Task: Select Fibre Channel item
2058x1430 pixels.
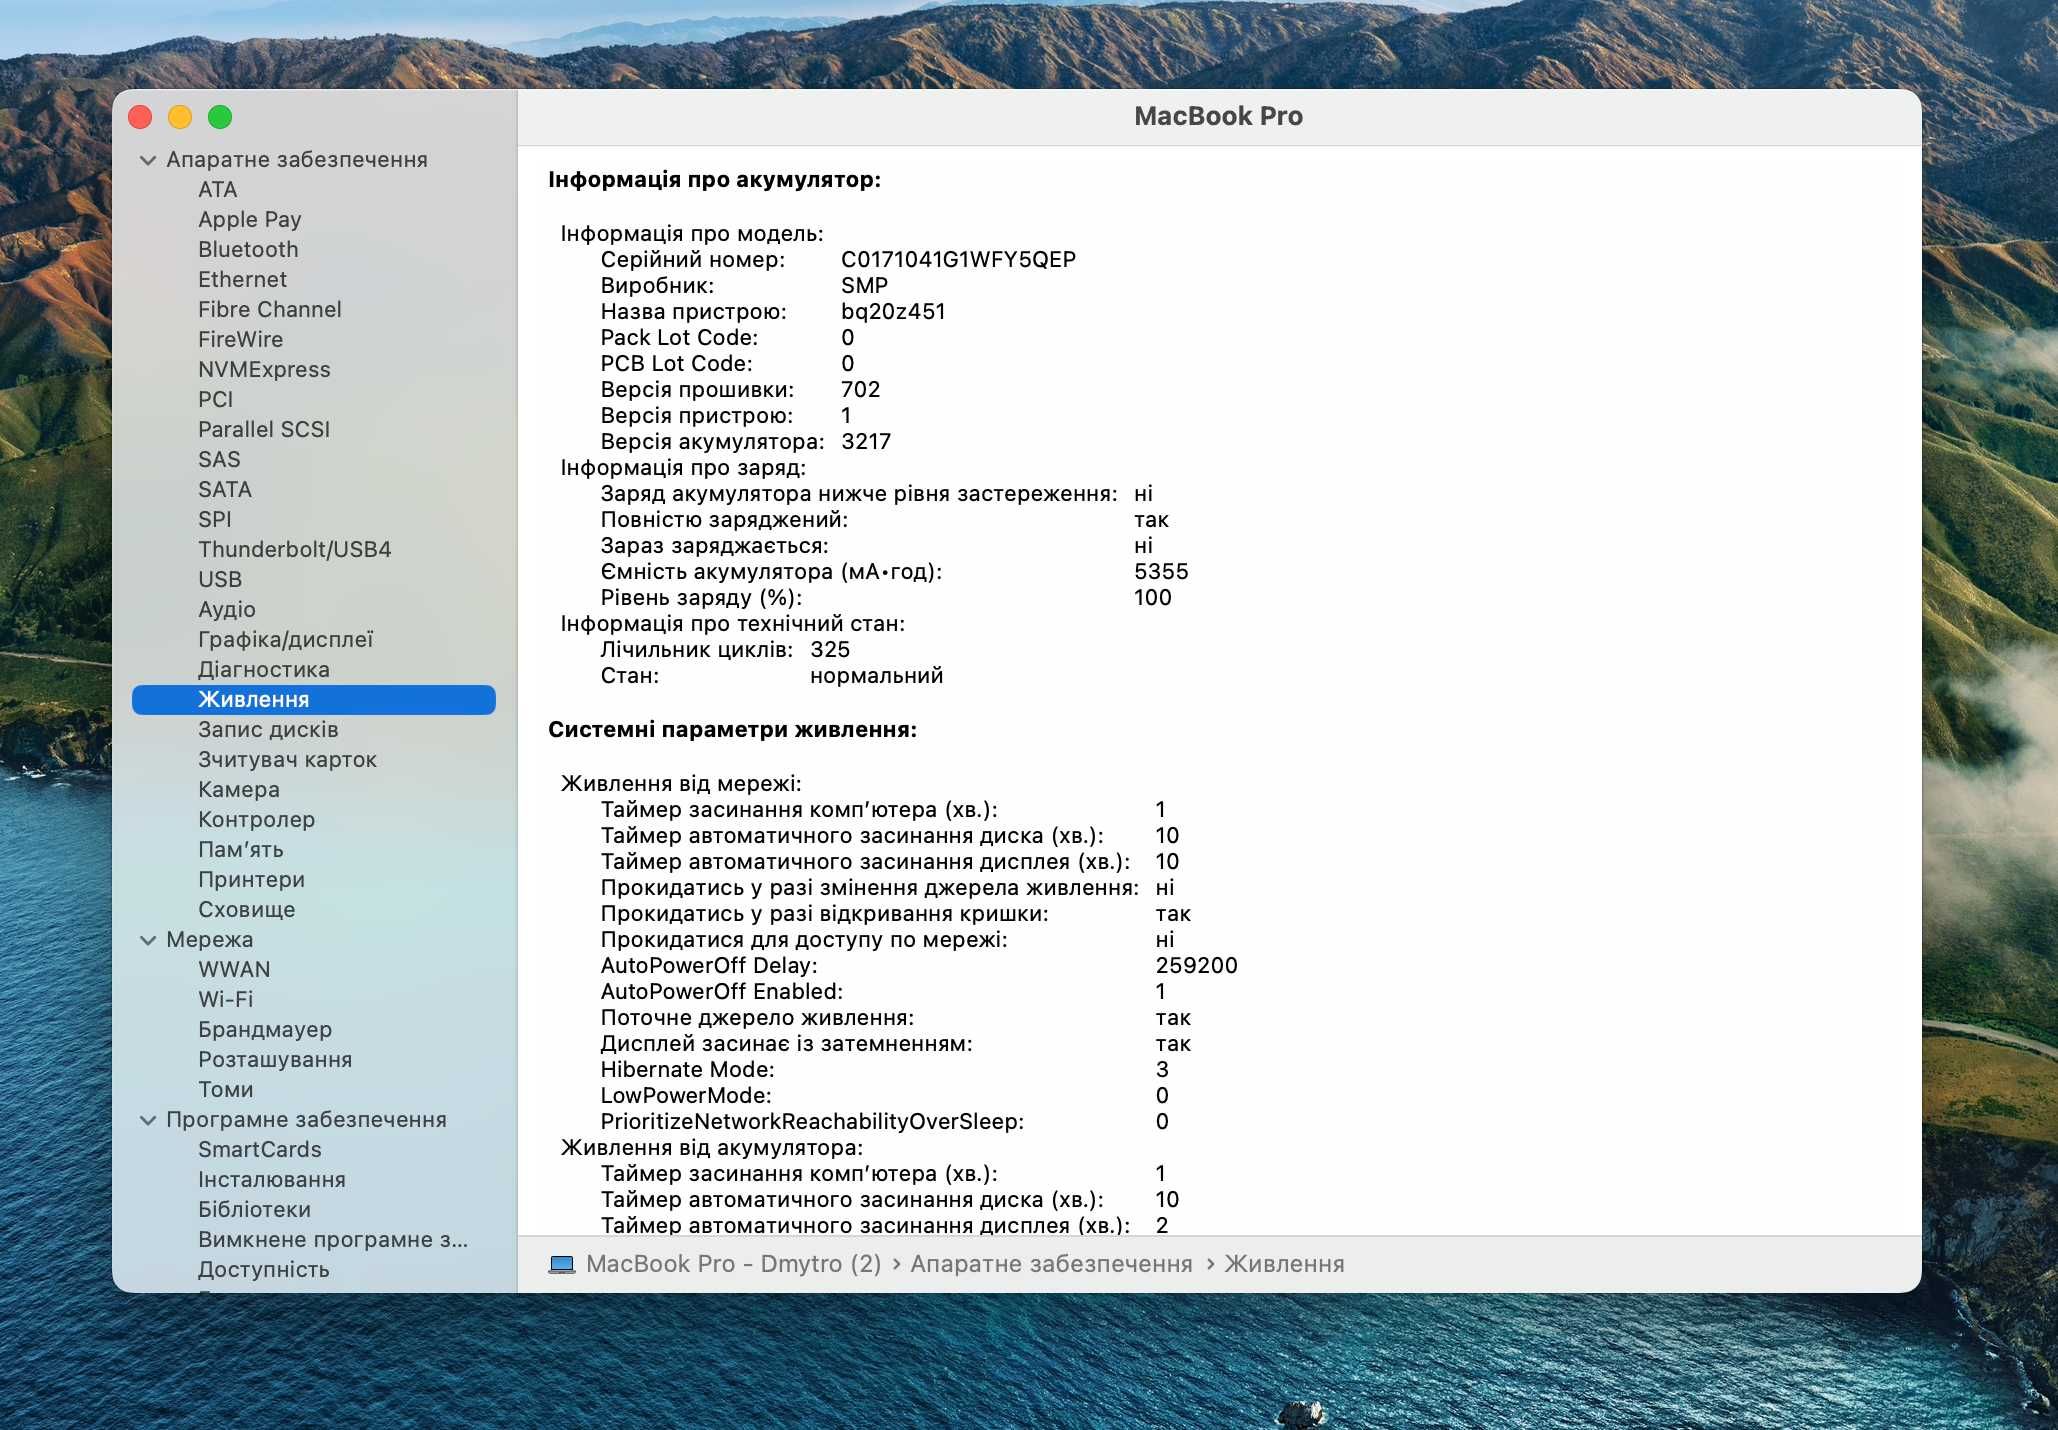Action: tap(270, 310)
